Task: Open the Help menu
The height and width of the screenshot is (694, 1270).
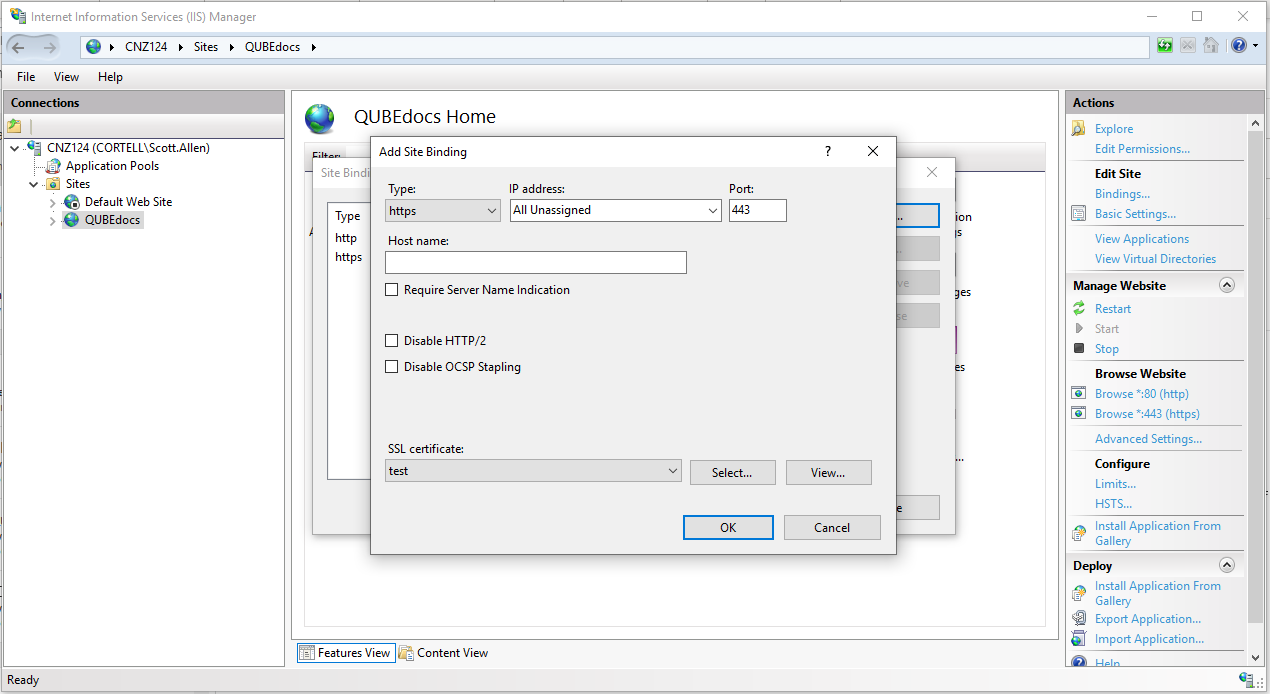Action: coord(110,77)
